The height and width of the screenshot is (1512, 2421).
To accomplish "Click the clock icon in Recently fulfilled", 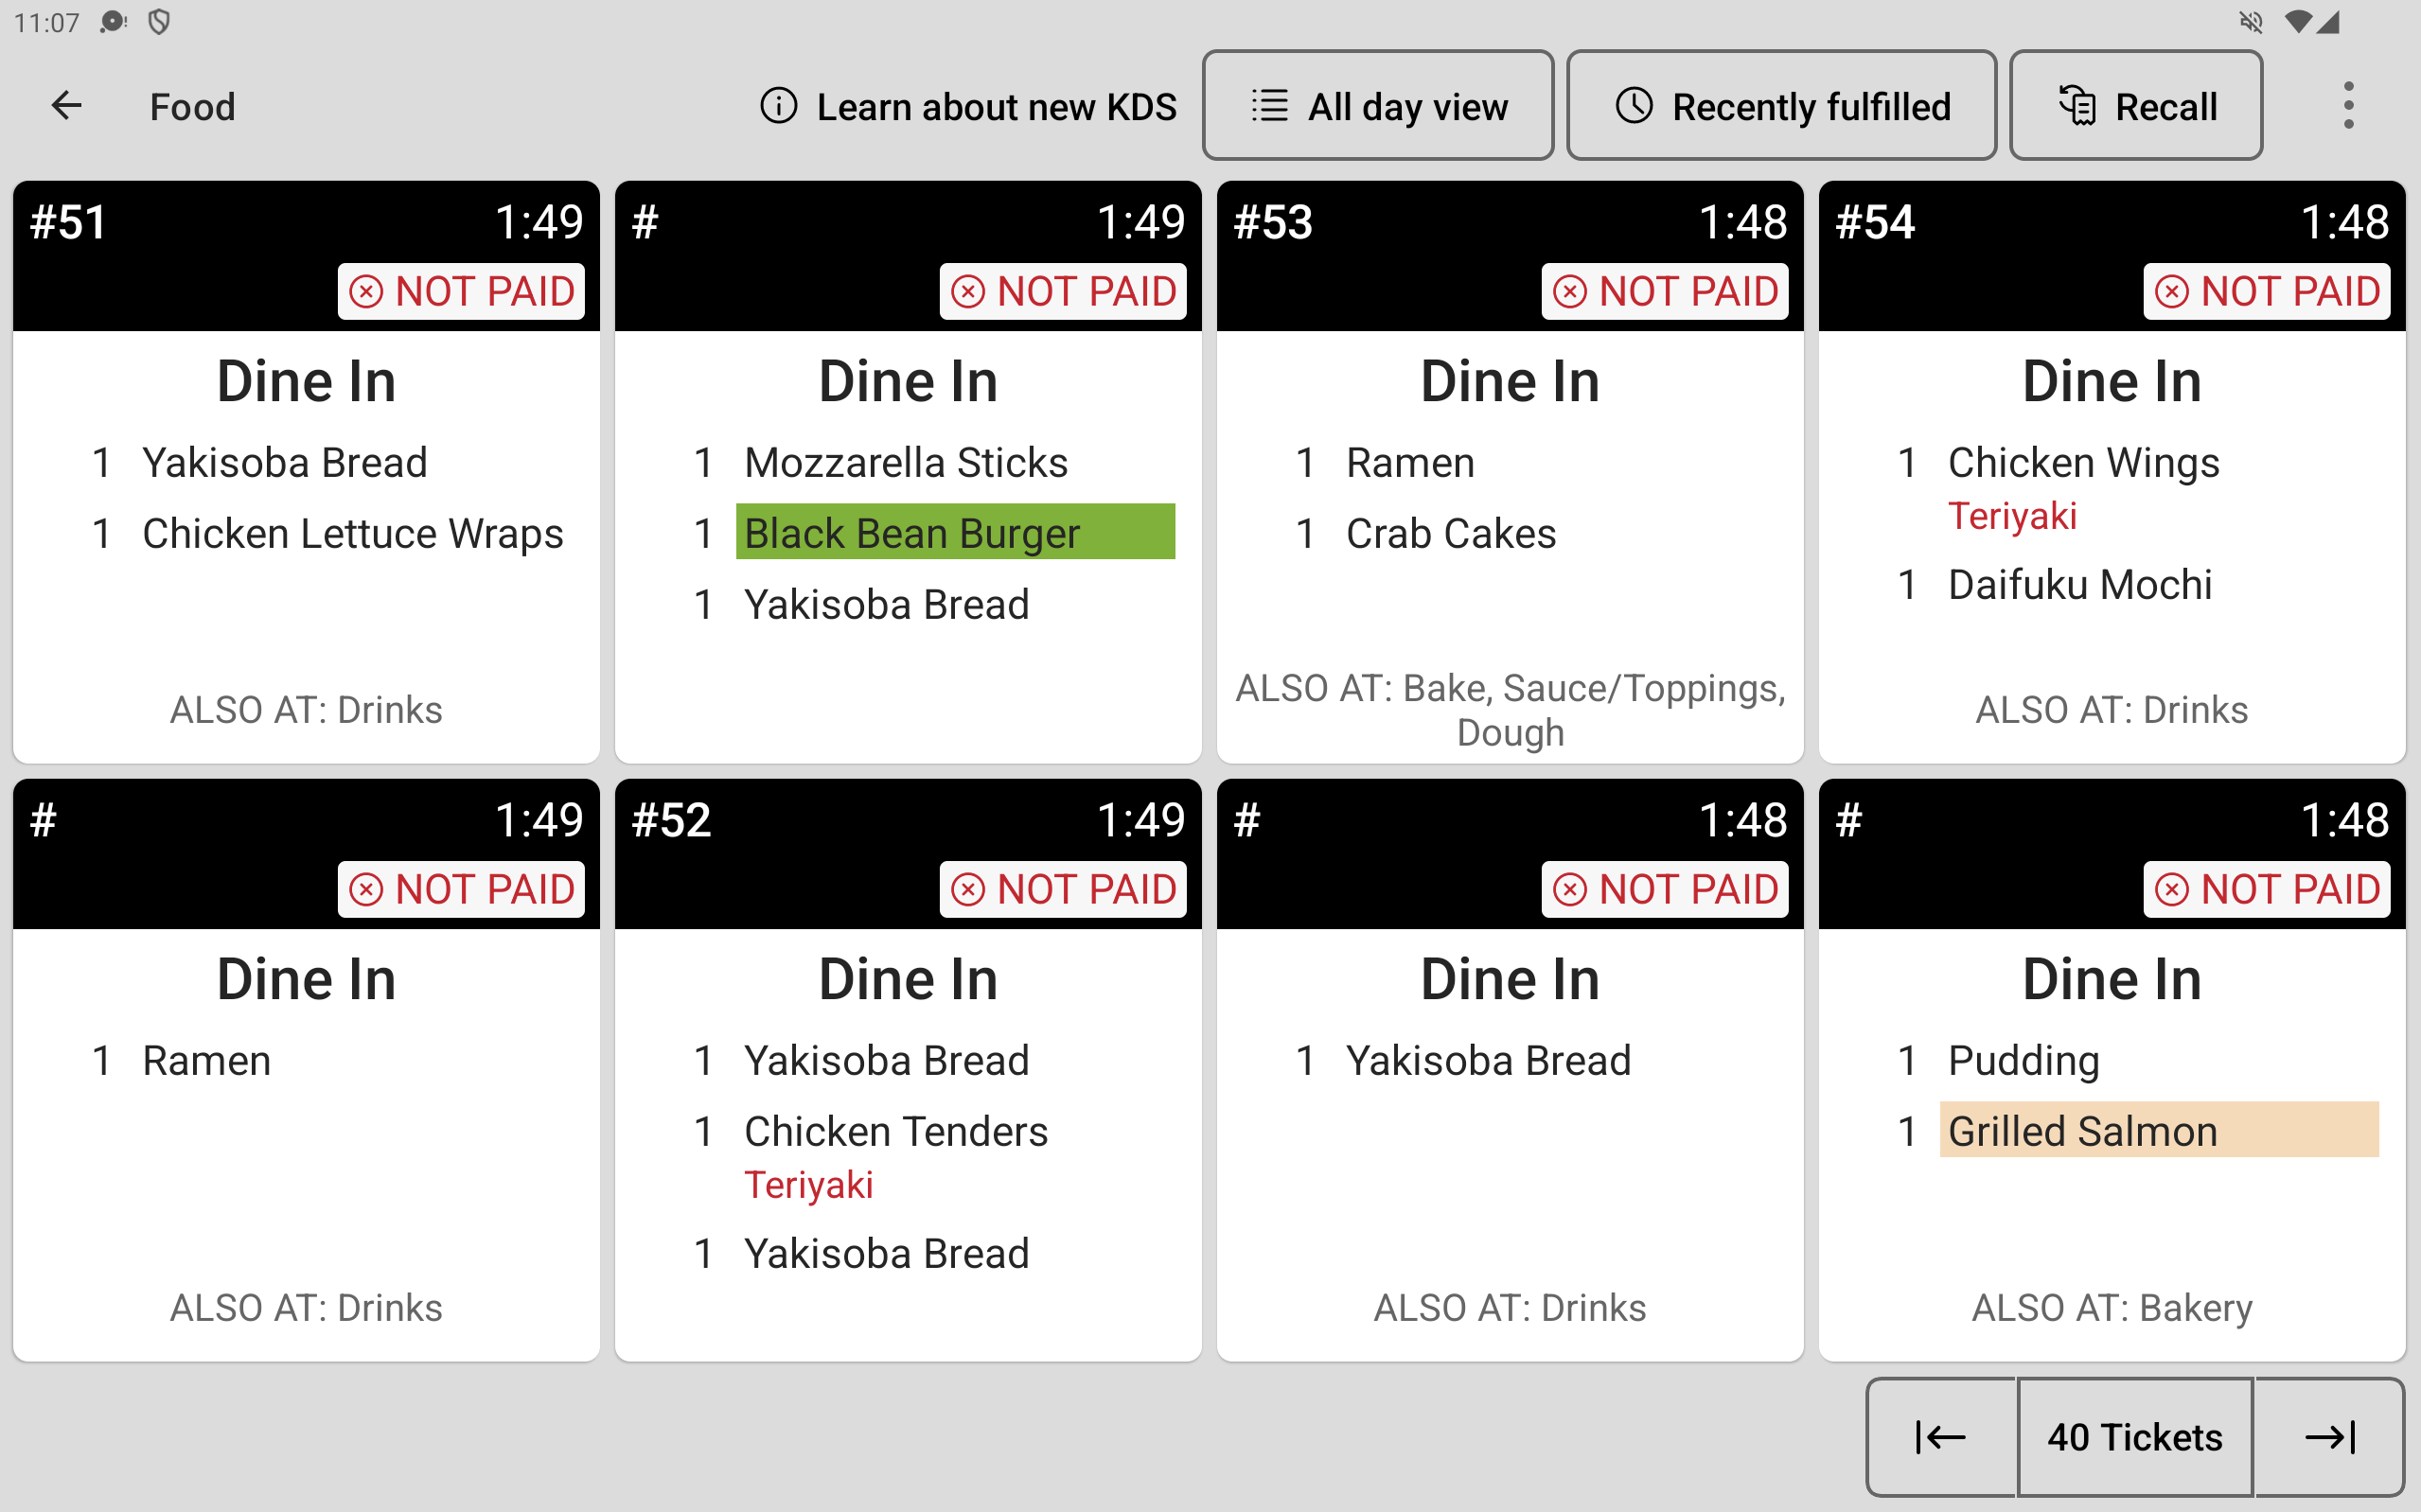I will coord(1634,106).
